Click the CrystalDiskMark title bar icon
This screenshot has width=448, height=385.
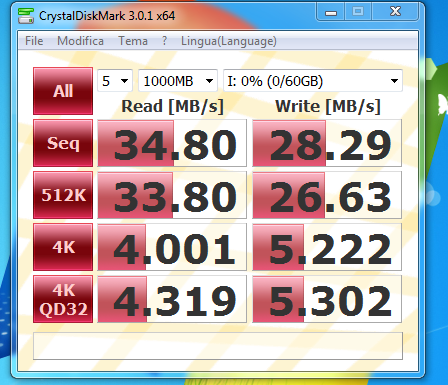coord(26,16)
